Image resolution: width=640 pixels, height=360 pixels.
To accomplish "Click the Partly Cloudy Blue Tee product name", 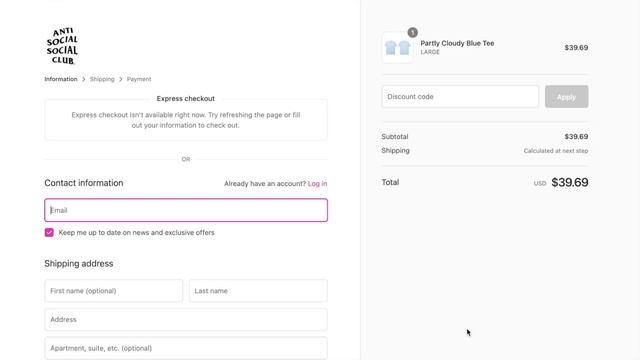I will tap(457, 43).
